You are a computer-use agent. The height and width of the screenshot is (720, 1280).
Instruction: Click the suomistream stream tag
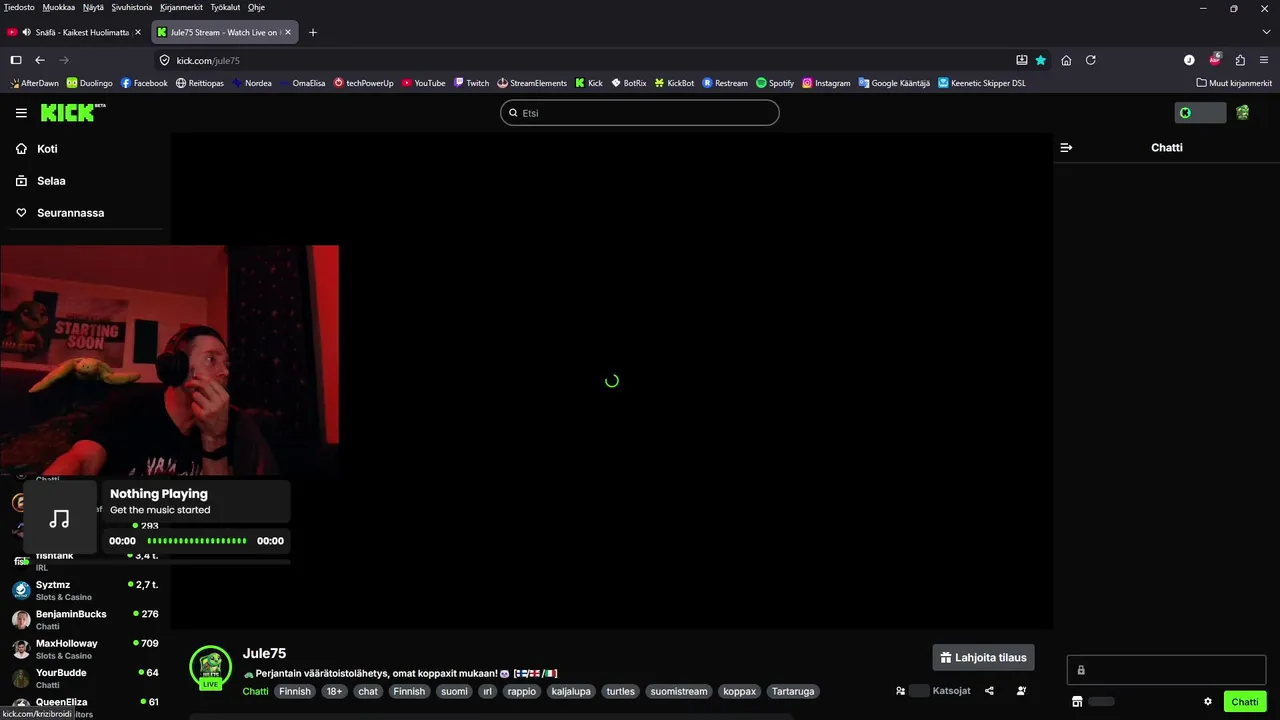pyautogui.click(x=679, y=691)
